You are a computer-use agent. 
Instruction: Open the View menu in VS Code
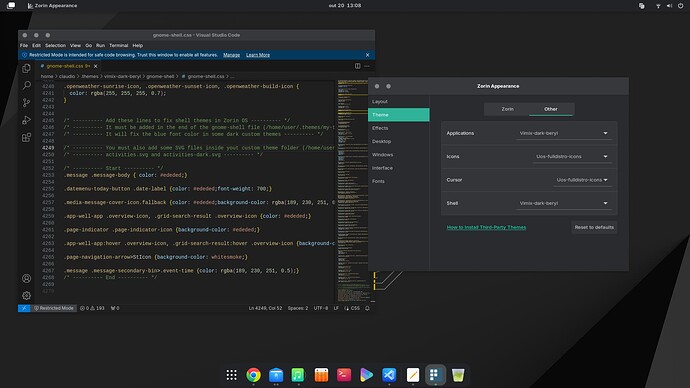(x=75, y=45)
